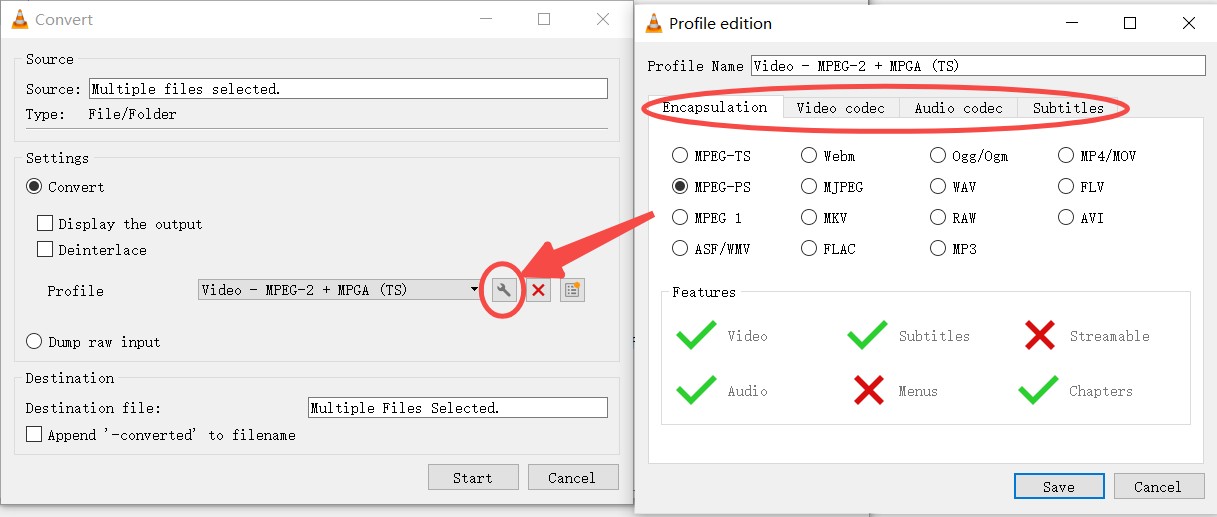The width and height of the screenshot is (1217, 517).
Task: Enable Display the output checkbox
Action: coord(45,224)
